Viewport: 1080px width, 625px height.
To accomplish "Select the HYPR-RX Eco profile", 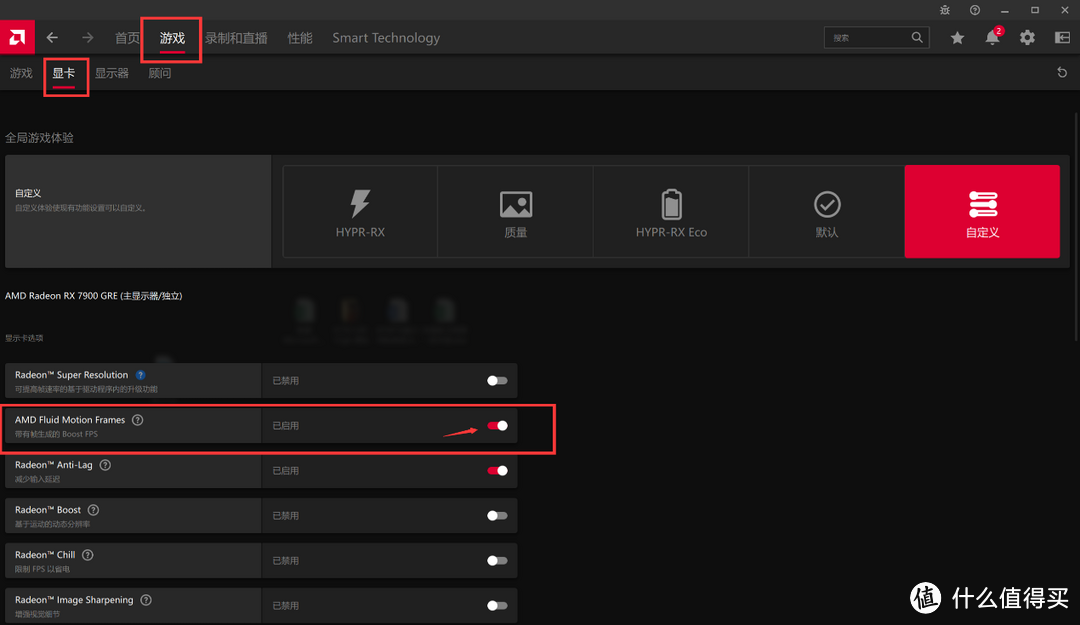I will (671, 212).
